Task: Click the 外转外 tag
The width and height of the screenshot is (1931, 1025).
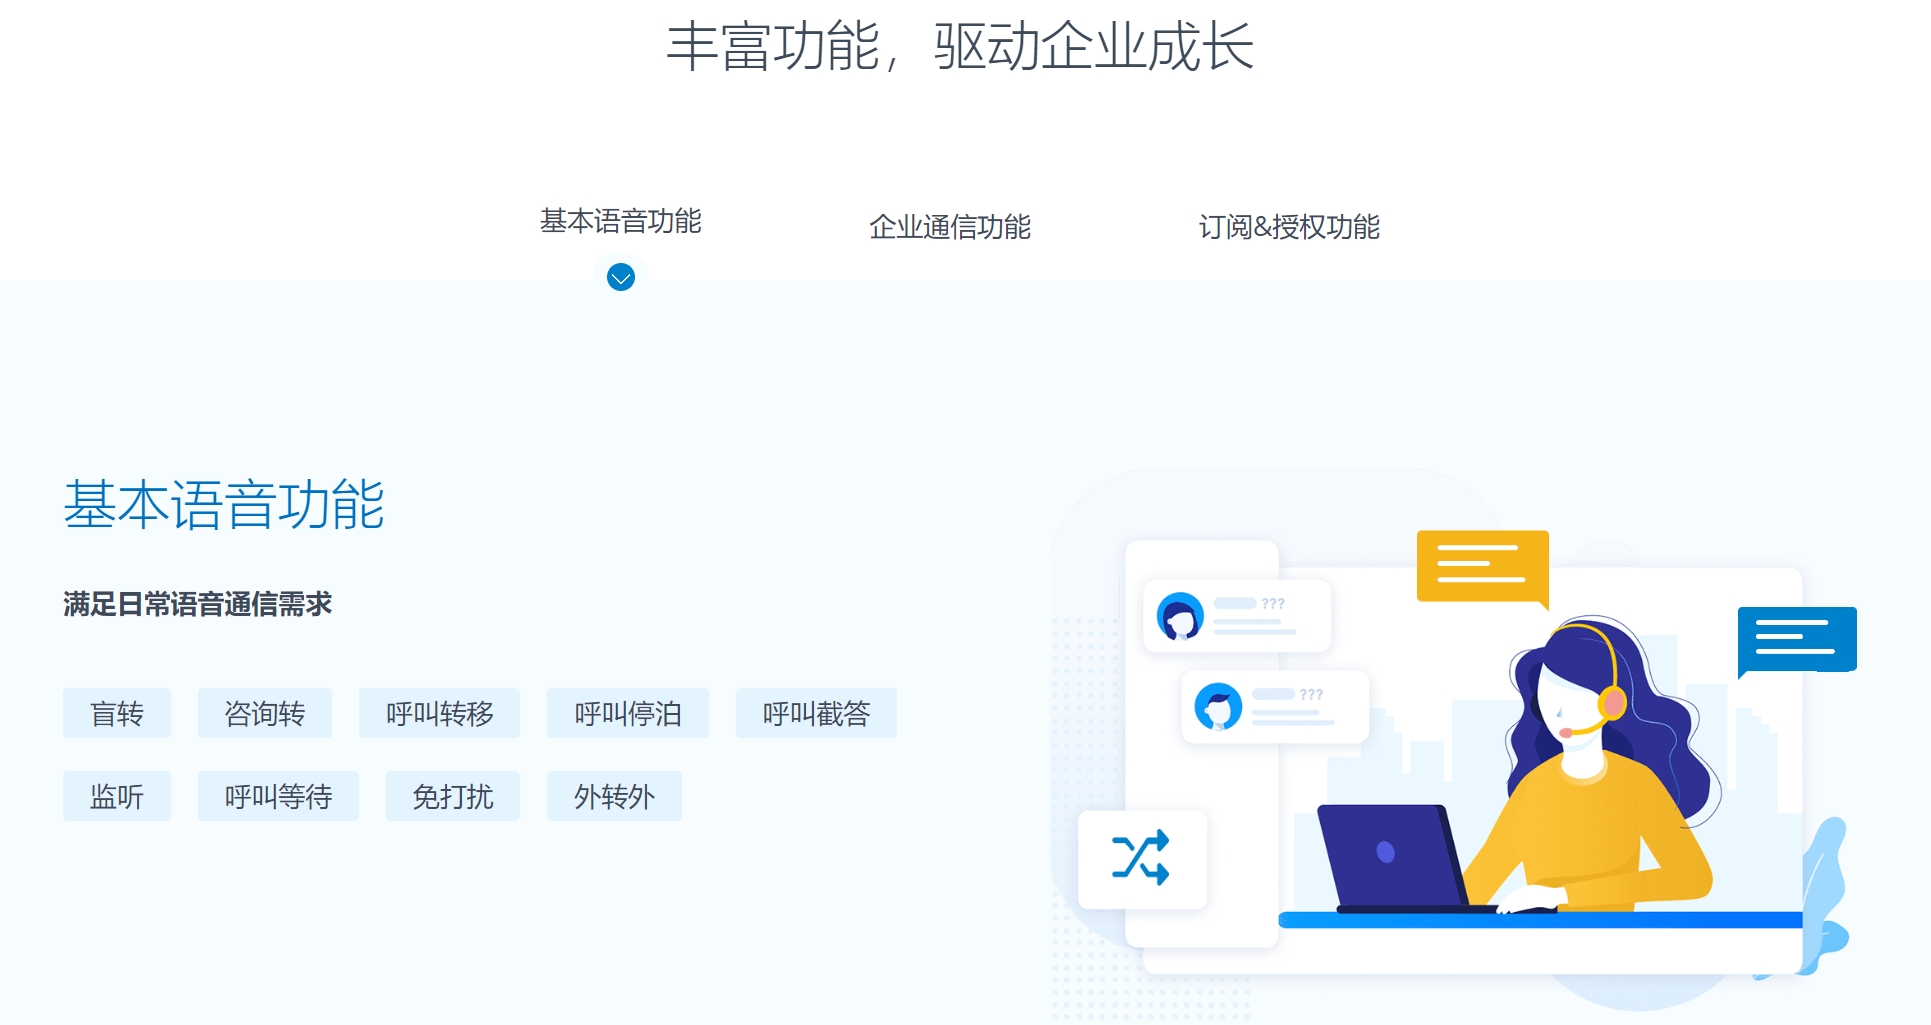Action: coord(614,796)
